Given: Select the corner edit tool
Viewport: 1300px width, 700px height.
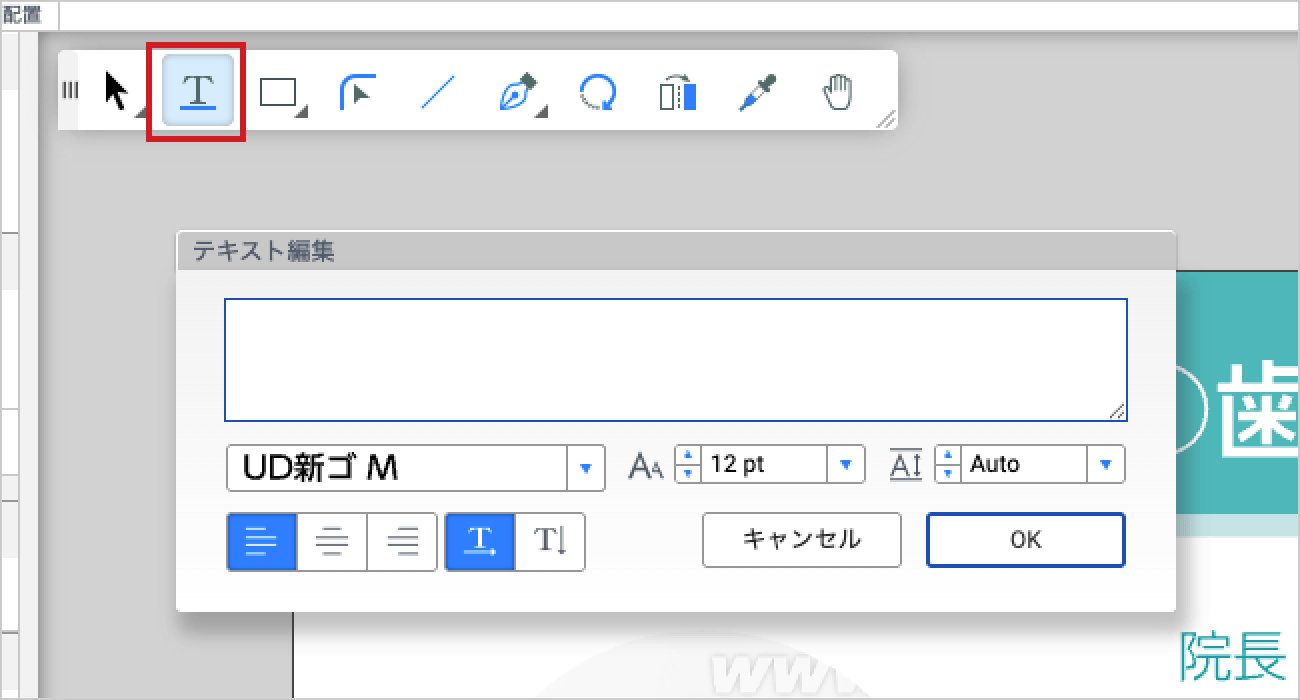Looking at the screenshot, I should point(358,91).
